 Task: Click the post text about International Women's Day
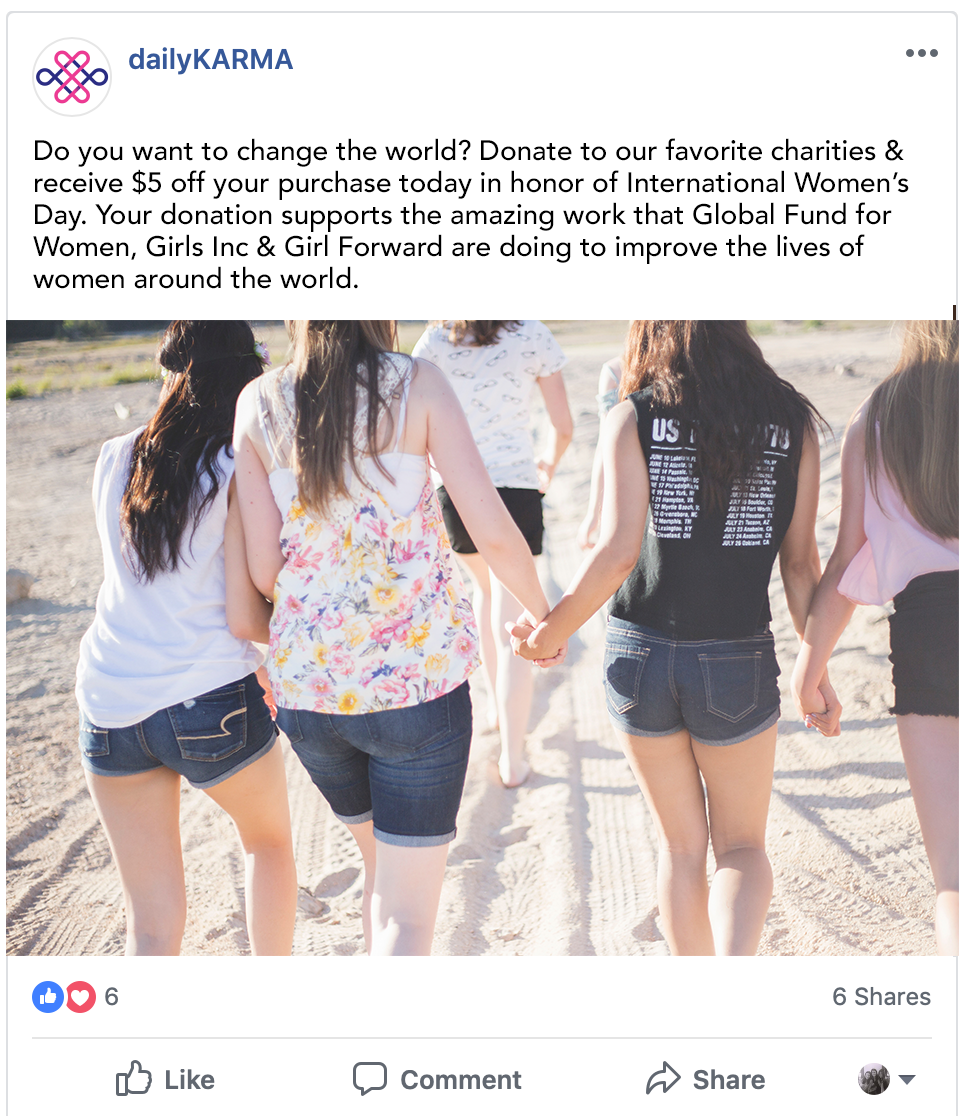click(x=471, y=214)
